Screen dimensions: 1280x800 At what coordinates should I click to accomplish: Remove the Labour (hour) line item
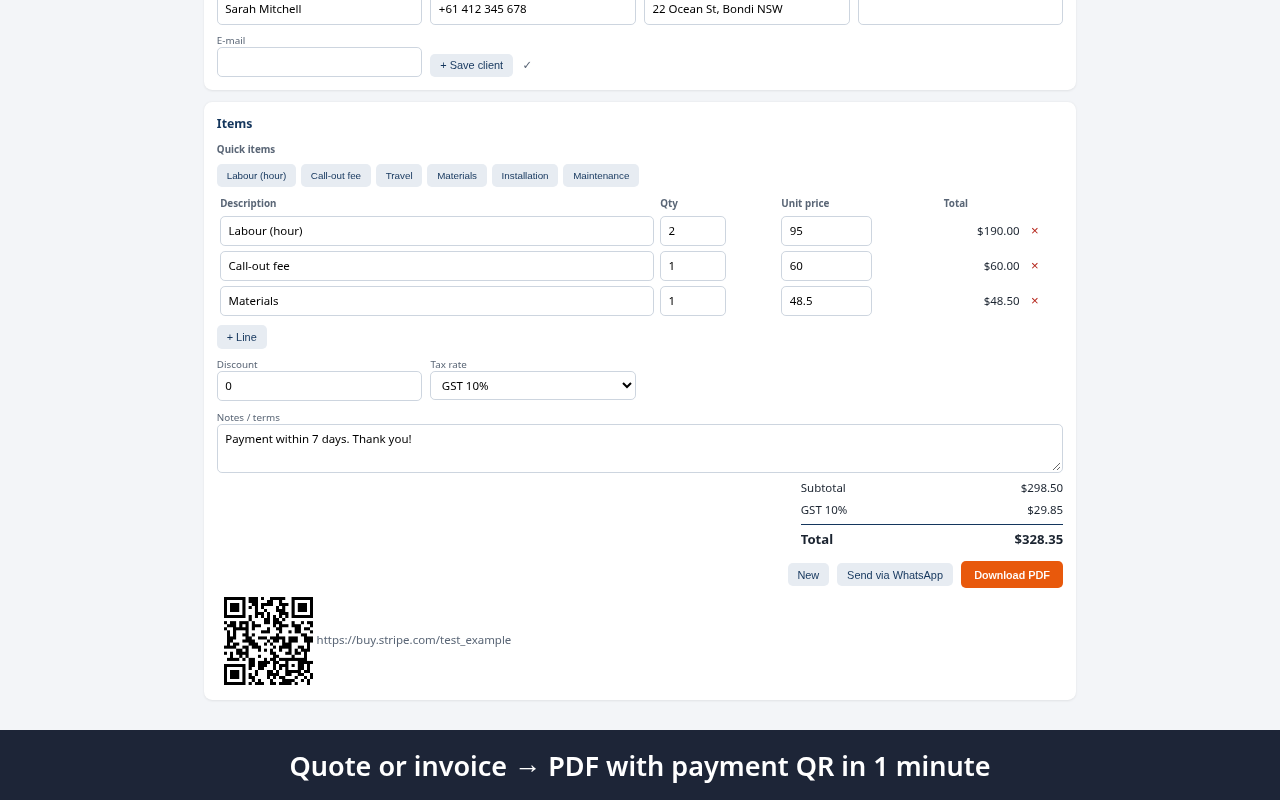click(1035, 231)
